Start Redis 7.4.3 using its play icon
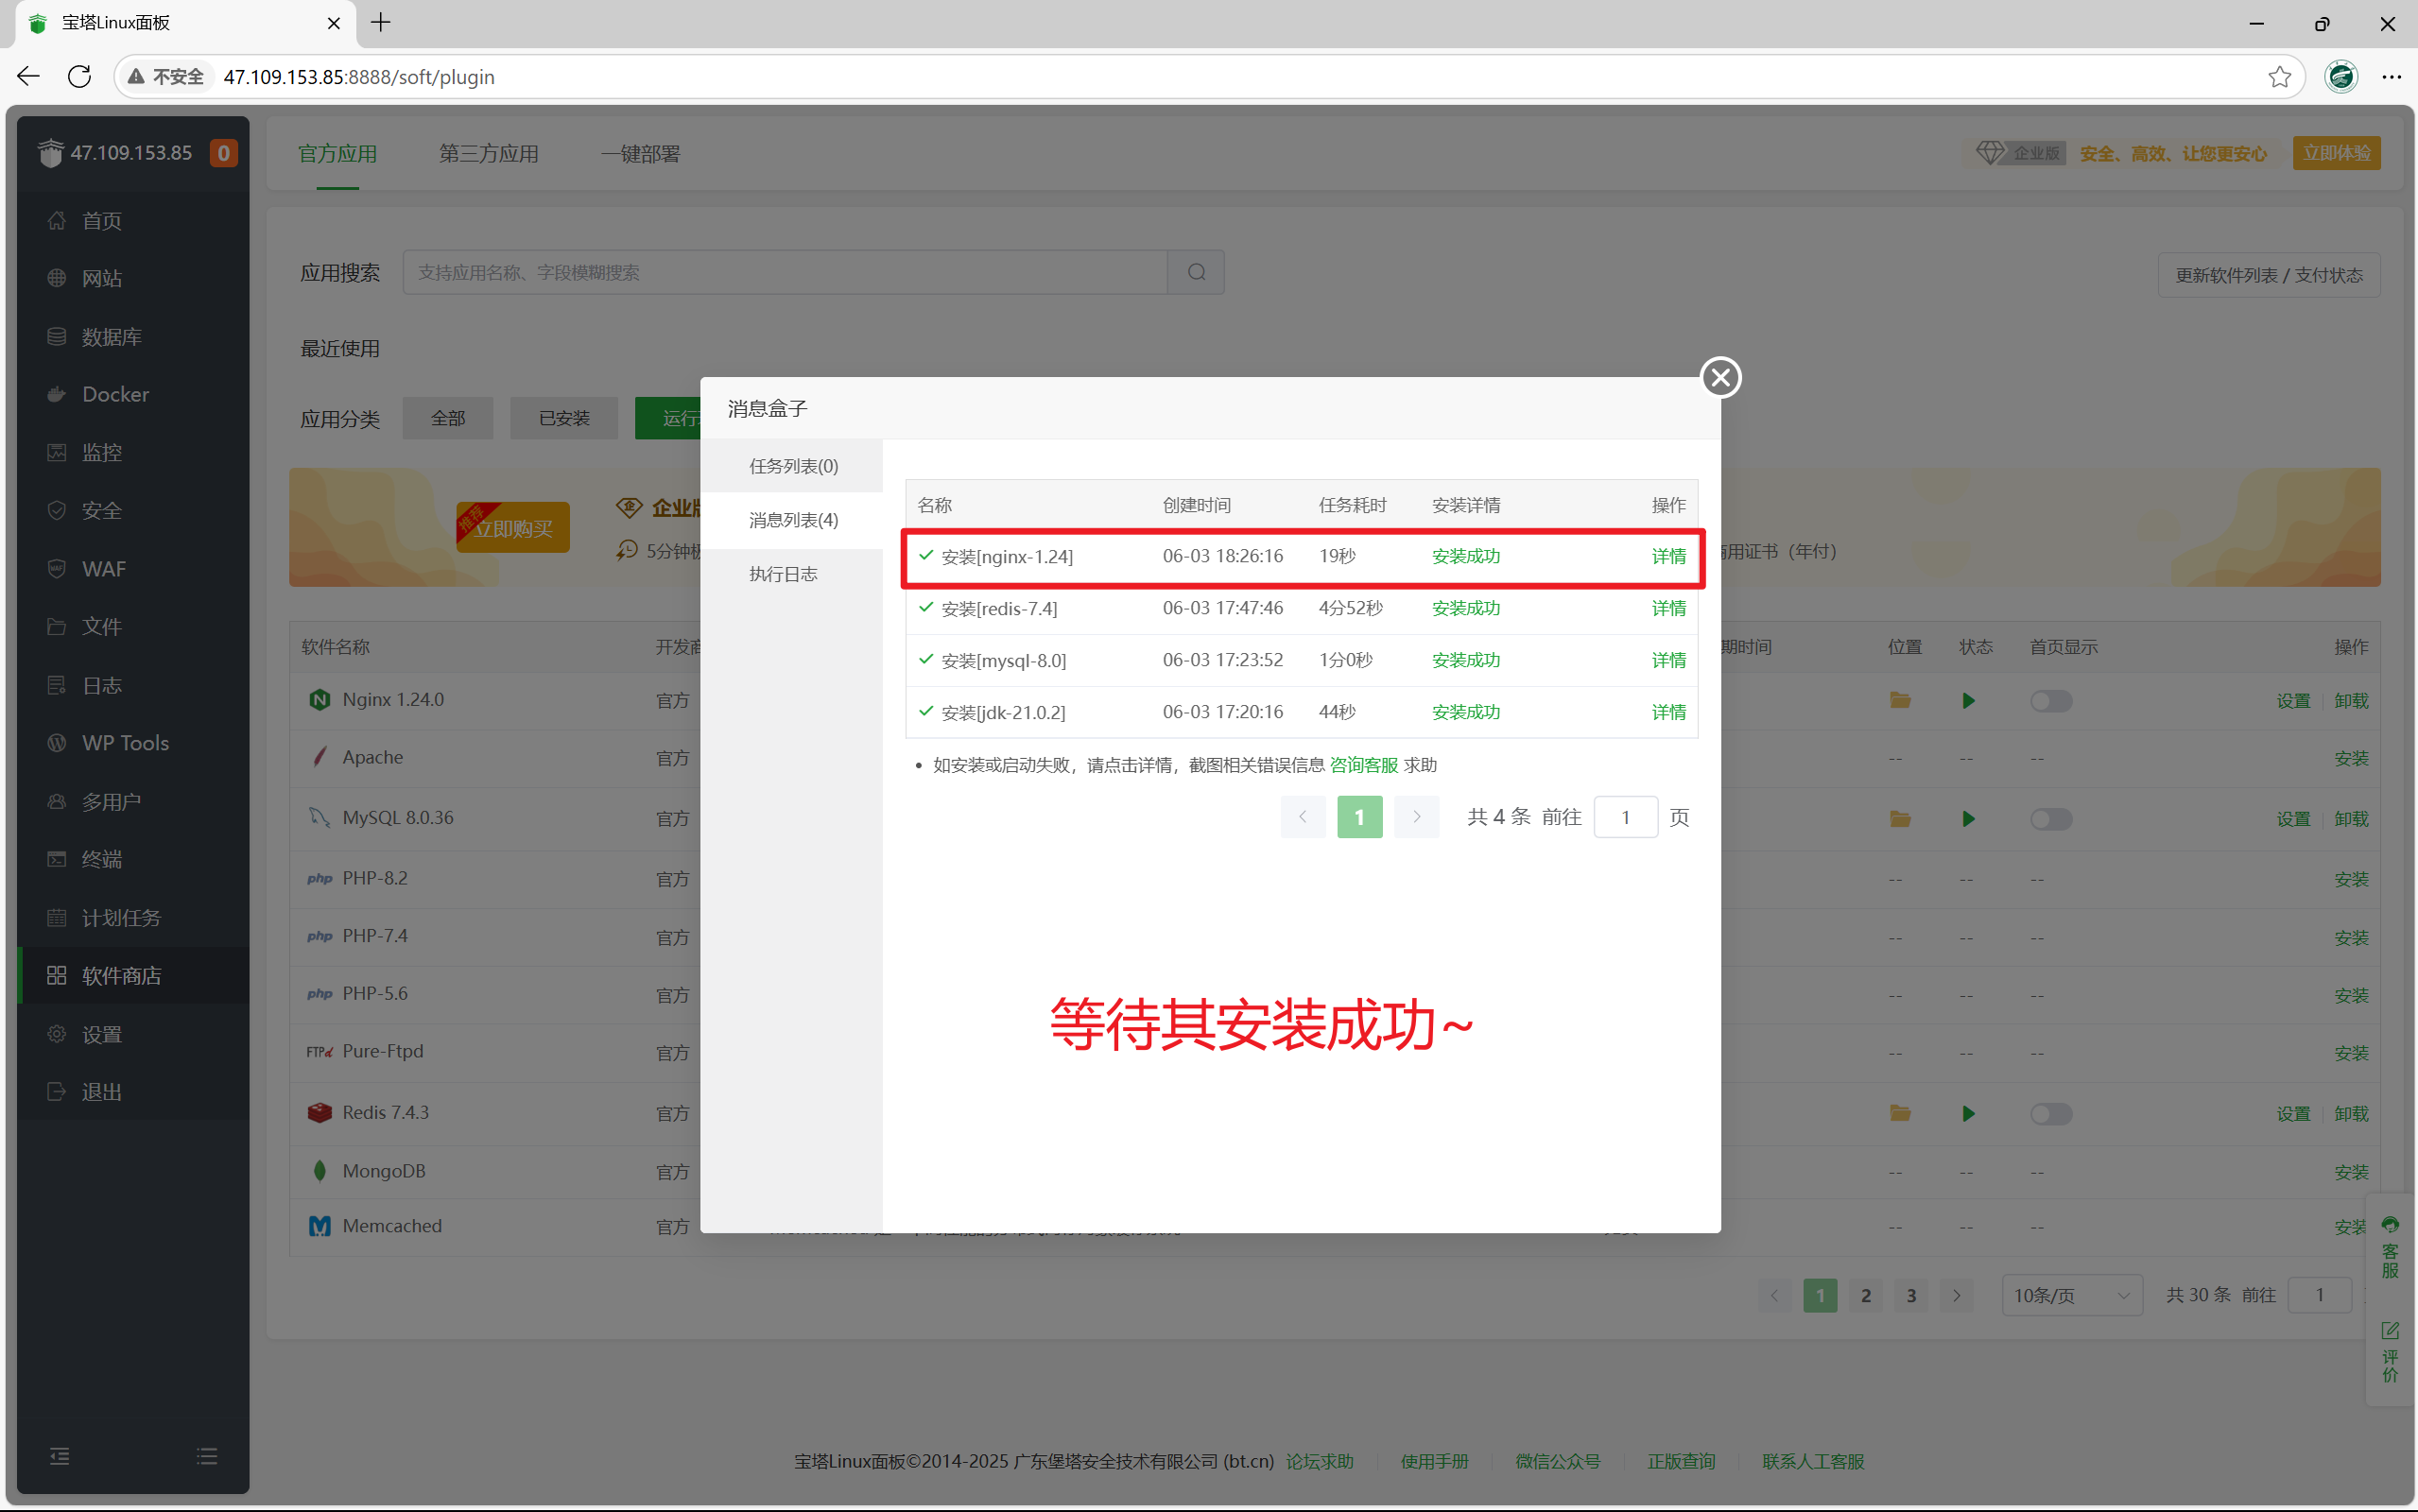 (x=1968, y=1113)
